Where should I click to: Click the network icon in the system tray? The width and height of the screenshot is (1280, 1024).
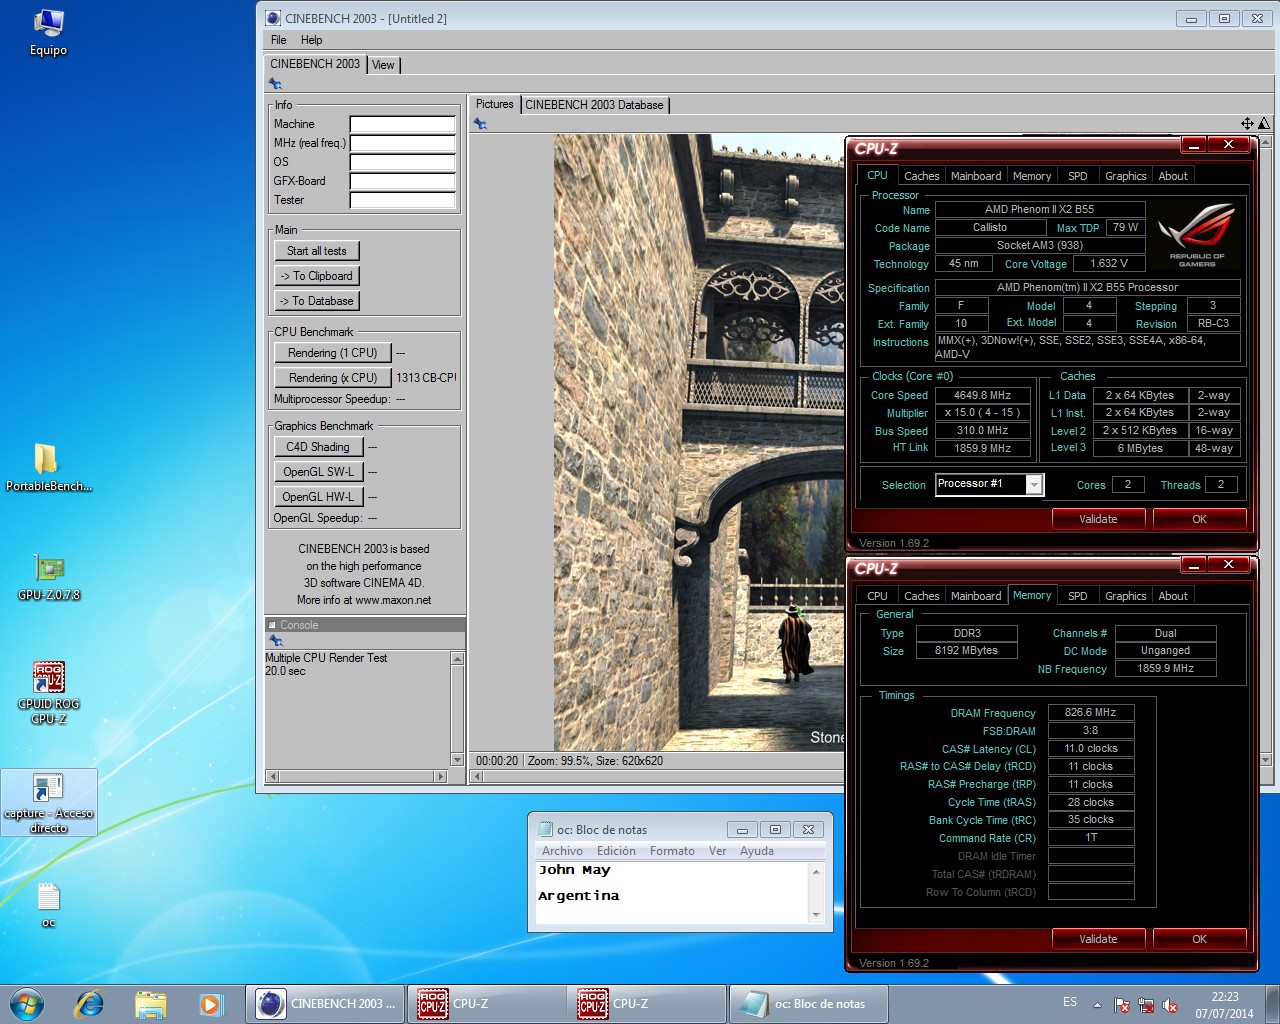[x=1146, y=1006]
